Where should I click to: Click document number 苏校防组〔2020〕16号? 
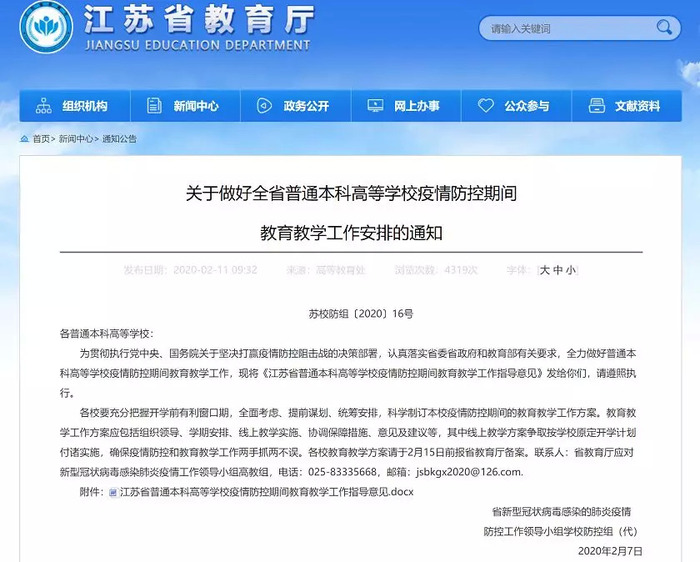click(361, 314)
